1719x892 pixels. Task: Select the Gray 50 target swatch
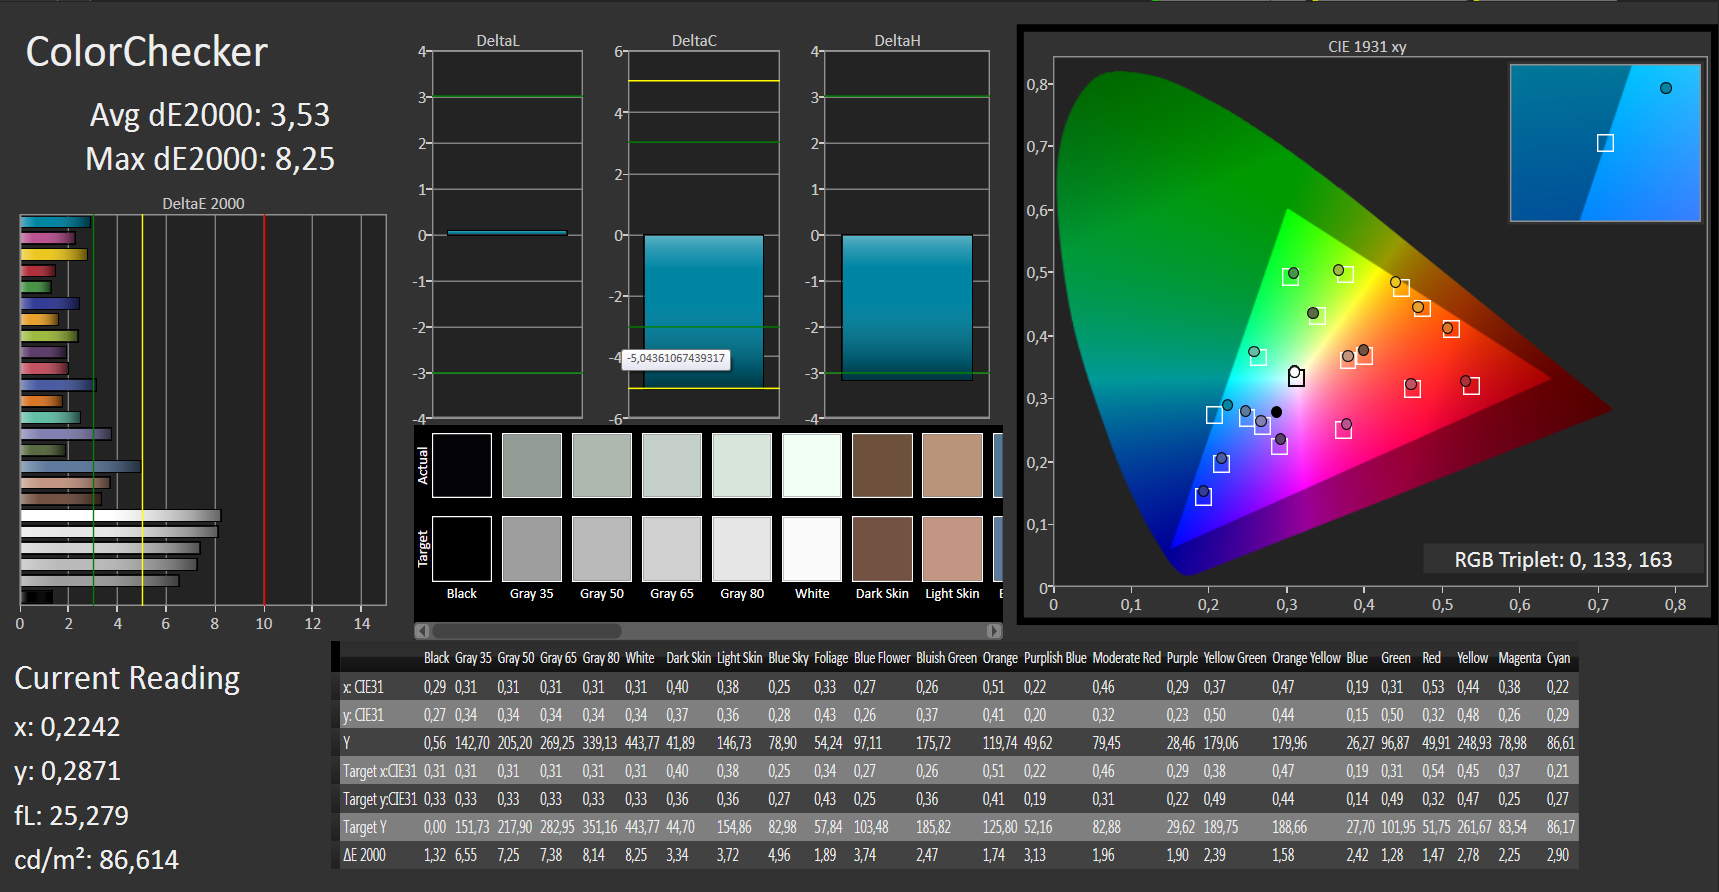pyautogui.click(x=602, y=549)
